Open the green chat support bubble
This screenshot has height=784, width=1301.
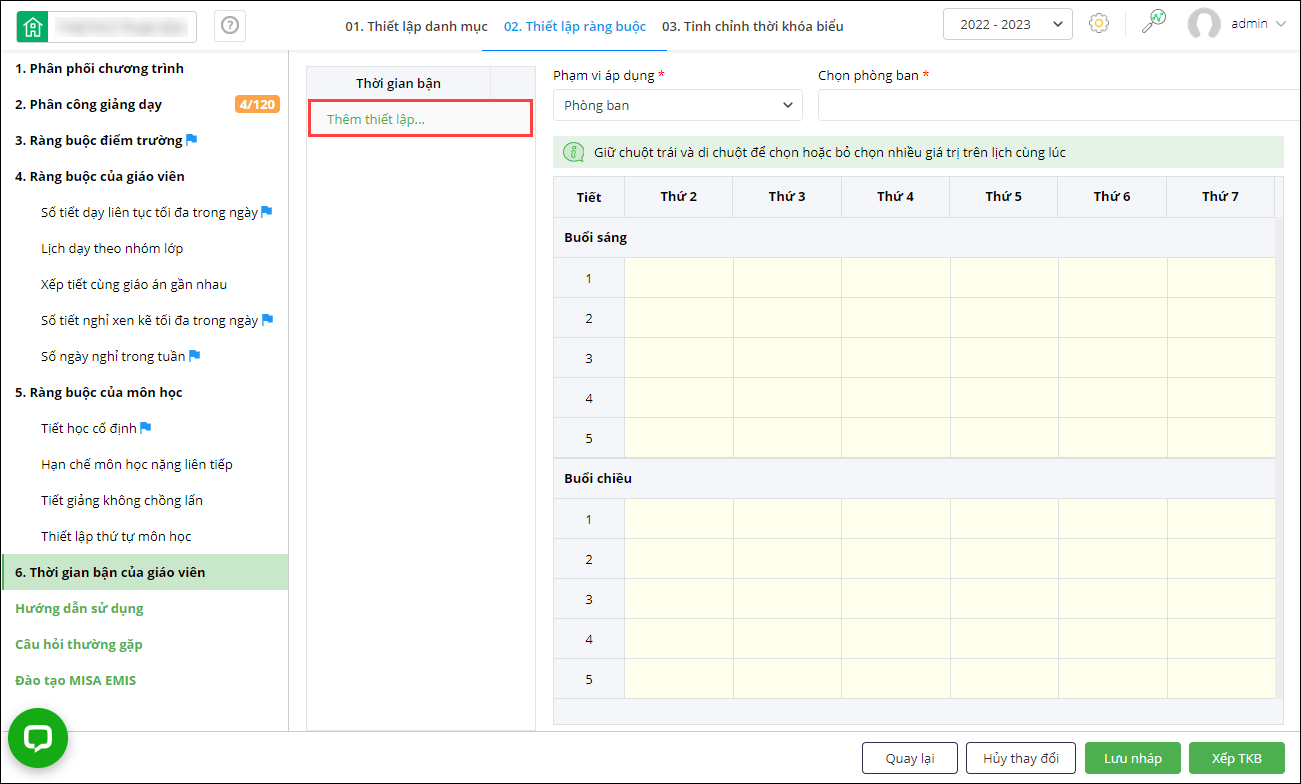click(38, 738)
